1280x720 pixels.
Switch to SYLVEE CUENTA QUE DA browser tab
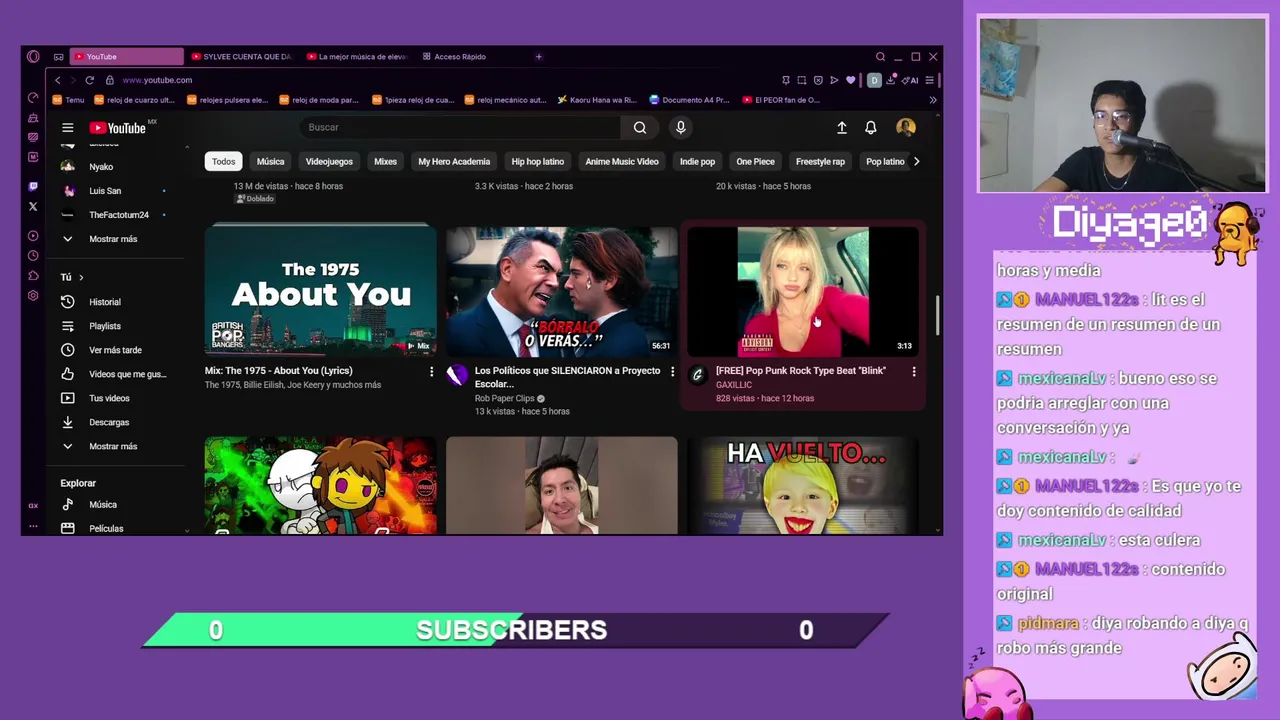click(241, 57)
